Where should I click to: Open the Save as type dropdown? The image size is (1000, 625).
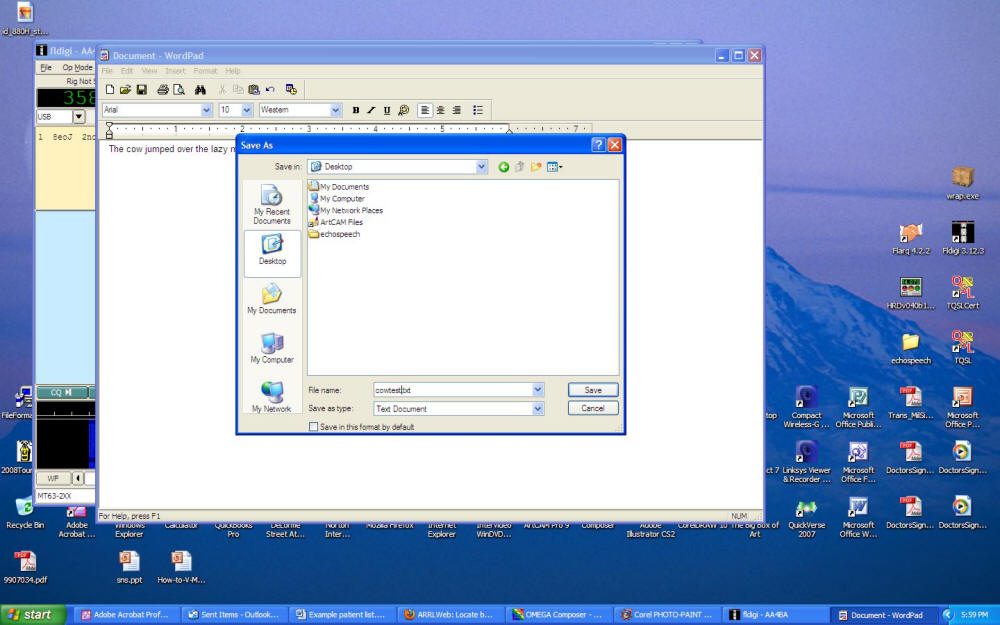pos(538,409)
